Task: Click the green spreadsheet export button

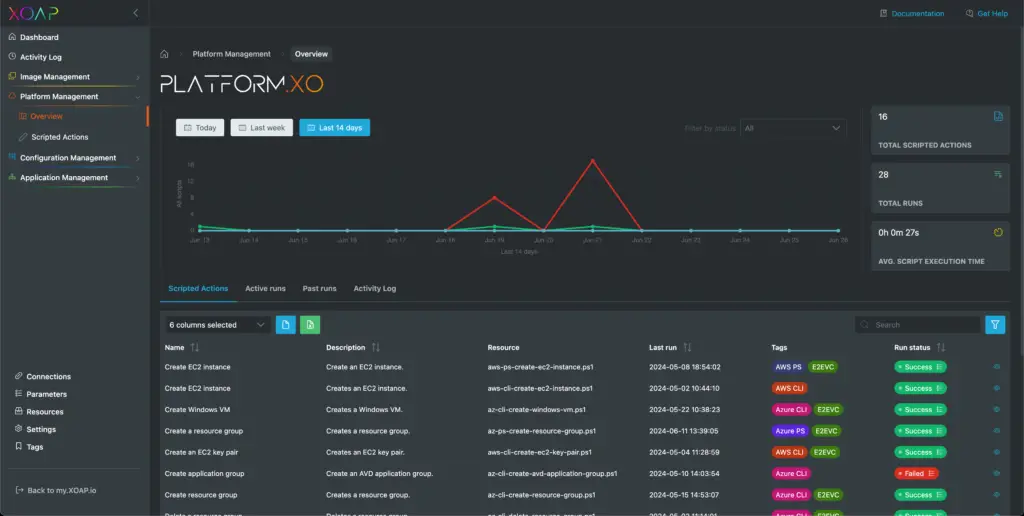Action: (x=310, y=325)
